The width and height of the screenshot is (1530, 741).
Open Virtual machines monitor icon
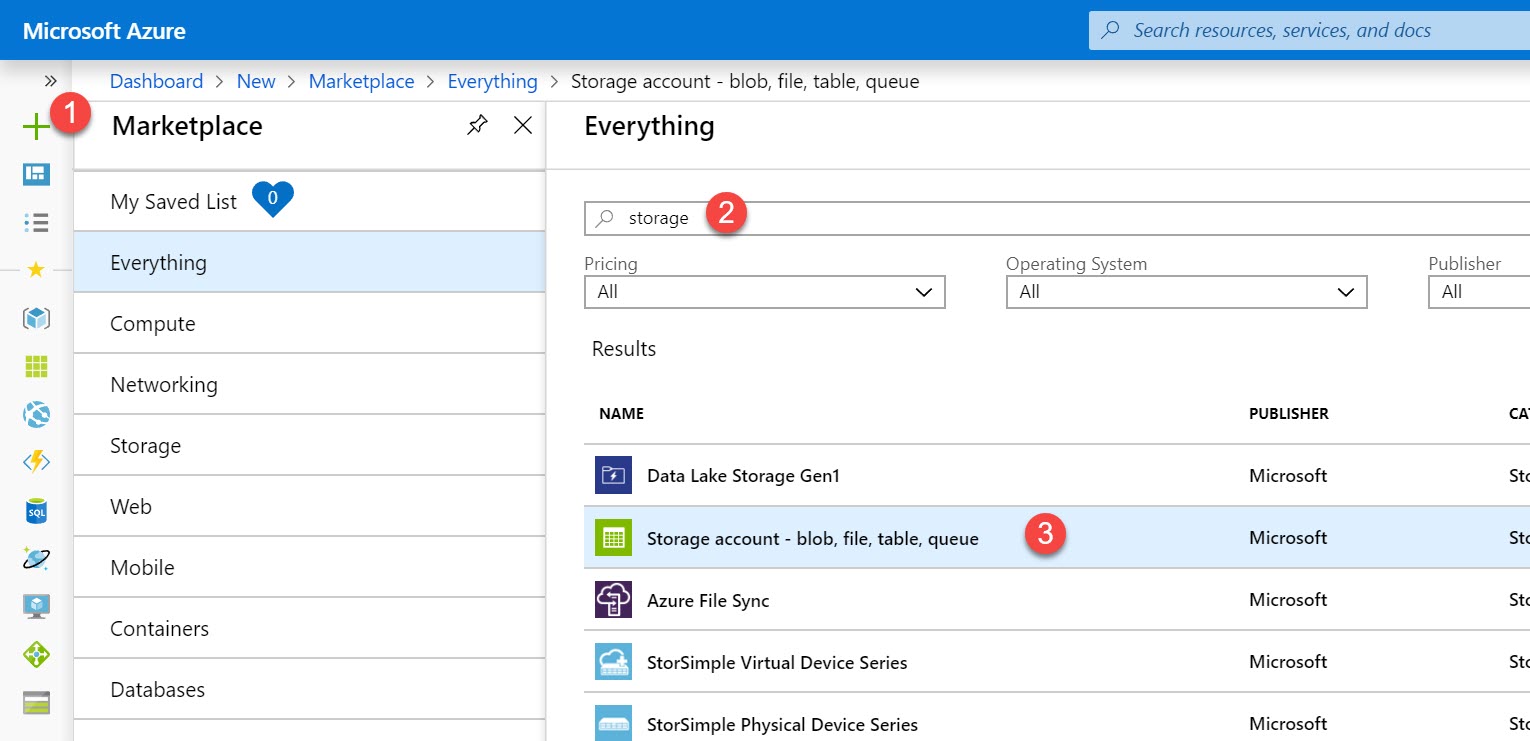click(36, 606)
